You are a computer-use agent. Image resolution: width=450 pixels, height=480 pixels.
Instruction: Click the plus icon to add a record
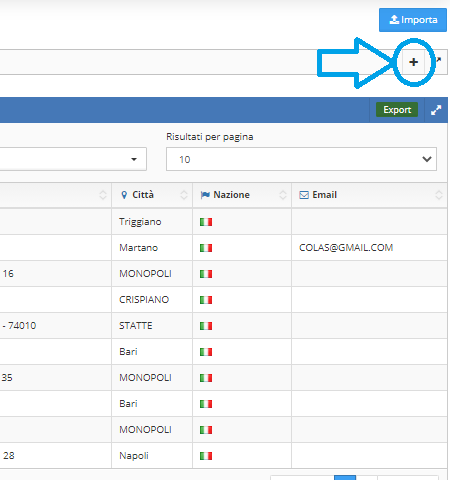pos(413,62)
